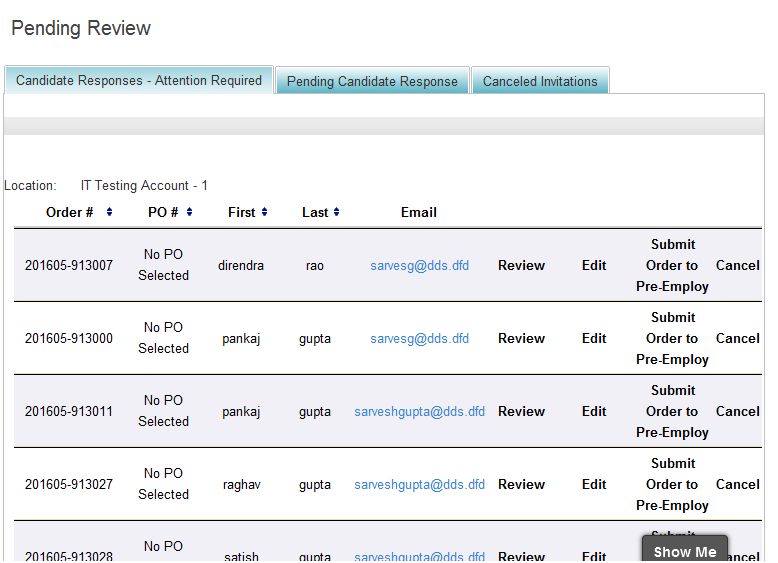Screen dimensions: 778x563
Task: Click Order # column header text
Action: 69,212
